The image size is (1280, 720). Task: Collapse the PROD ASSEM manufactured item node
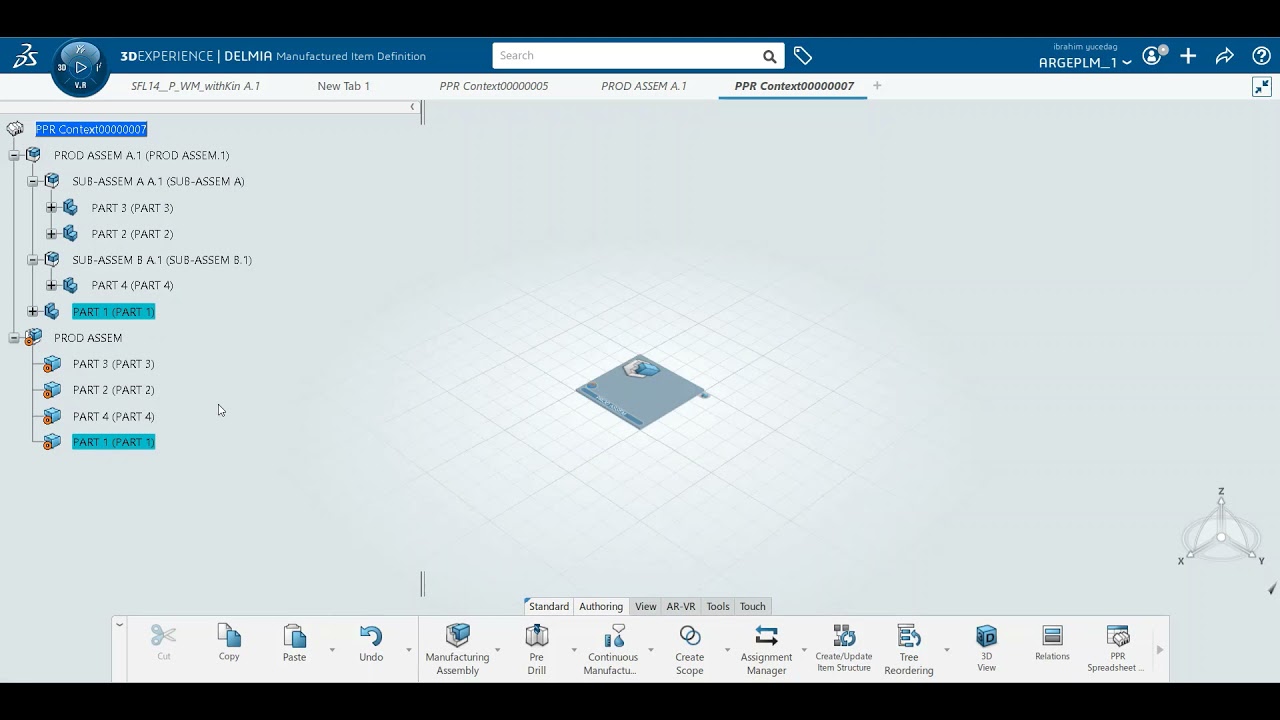tap(14, 338)
